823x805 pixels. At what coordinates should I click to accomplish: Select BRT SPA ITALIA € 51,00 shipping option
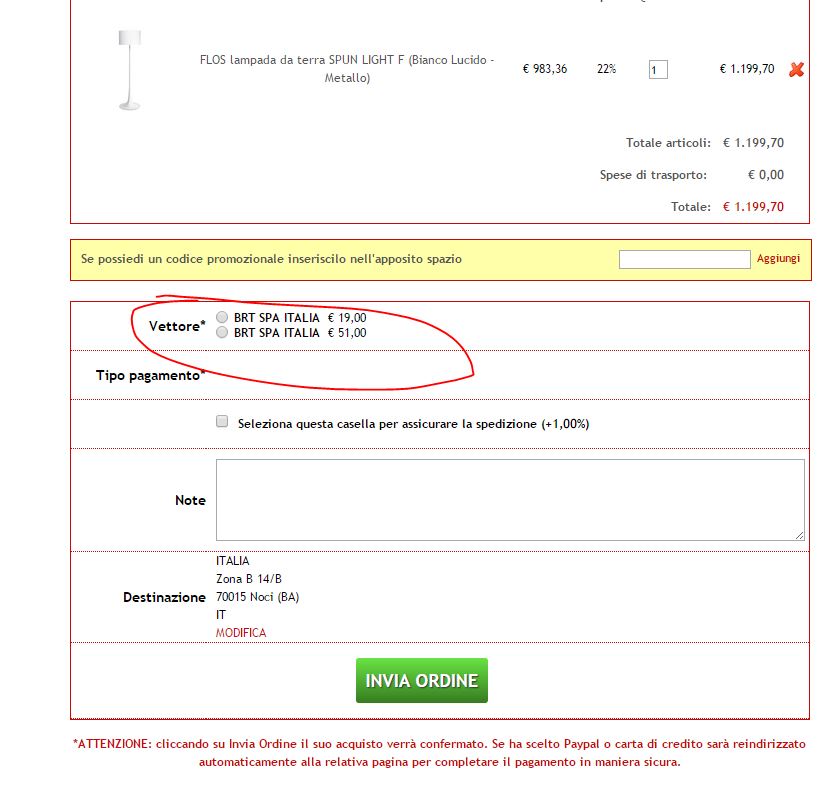[222, 332]
